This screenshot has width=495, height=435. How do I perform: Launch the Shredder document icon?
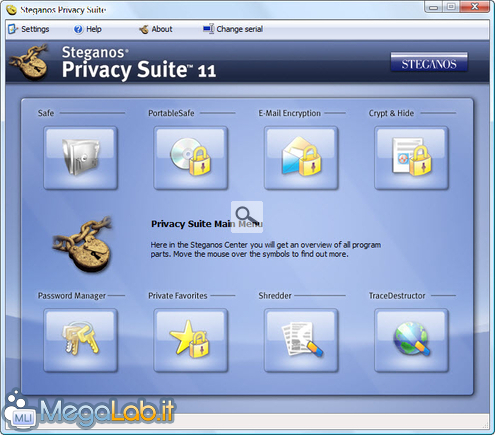(301, 340)
